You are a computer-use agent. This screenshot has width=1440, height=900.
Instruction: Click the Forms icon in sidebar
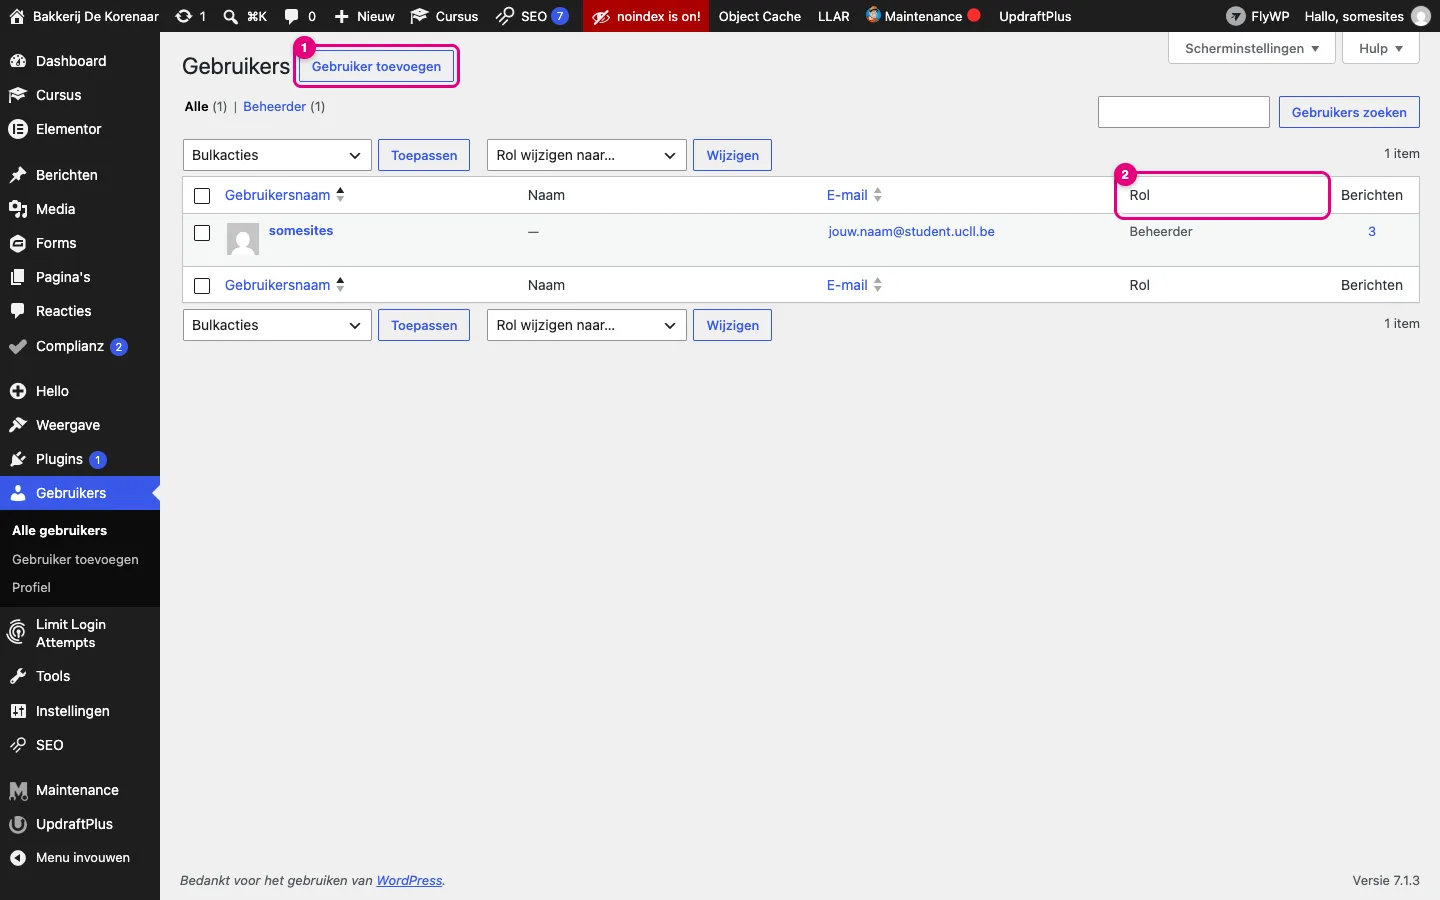point(18,243)
